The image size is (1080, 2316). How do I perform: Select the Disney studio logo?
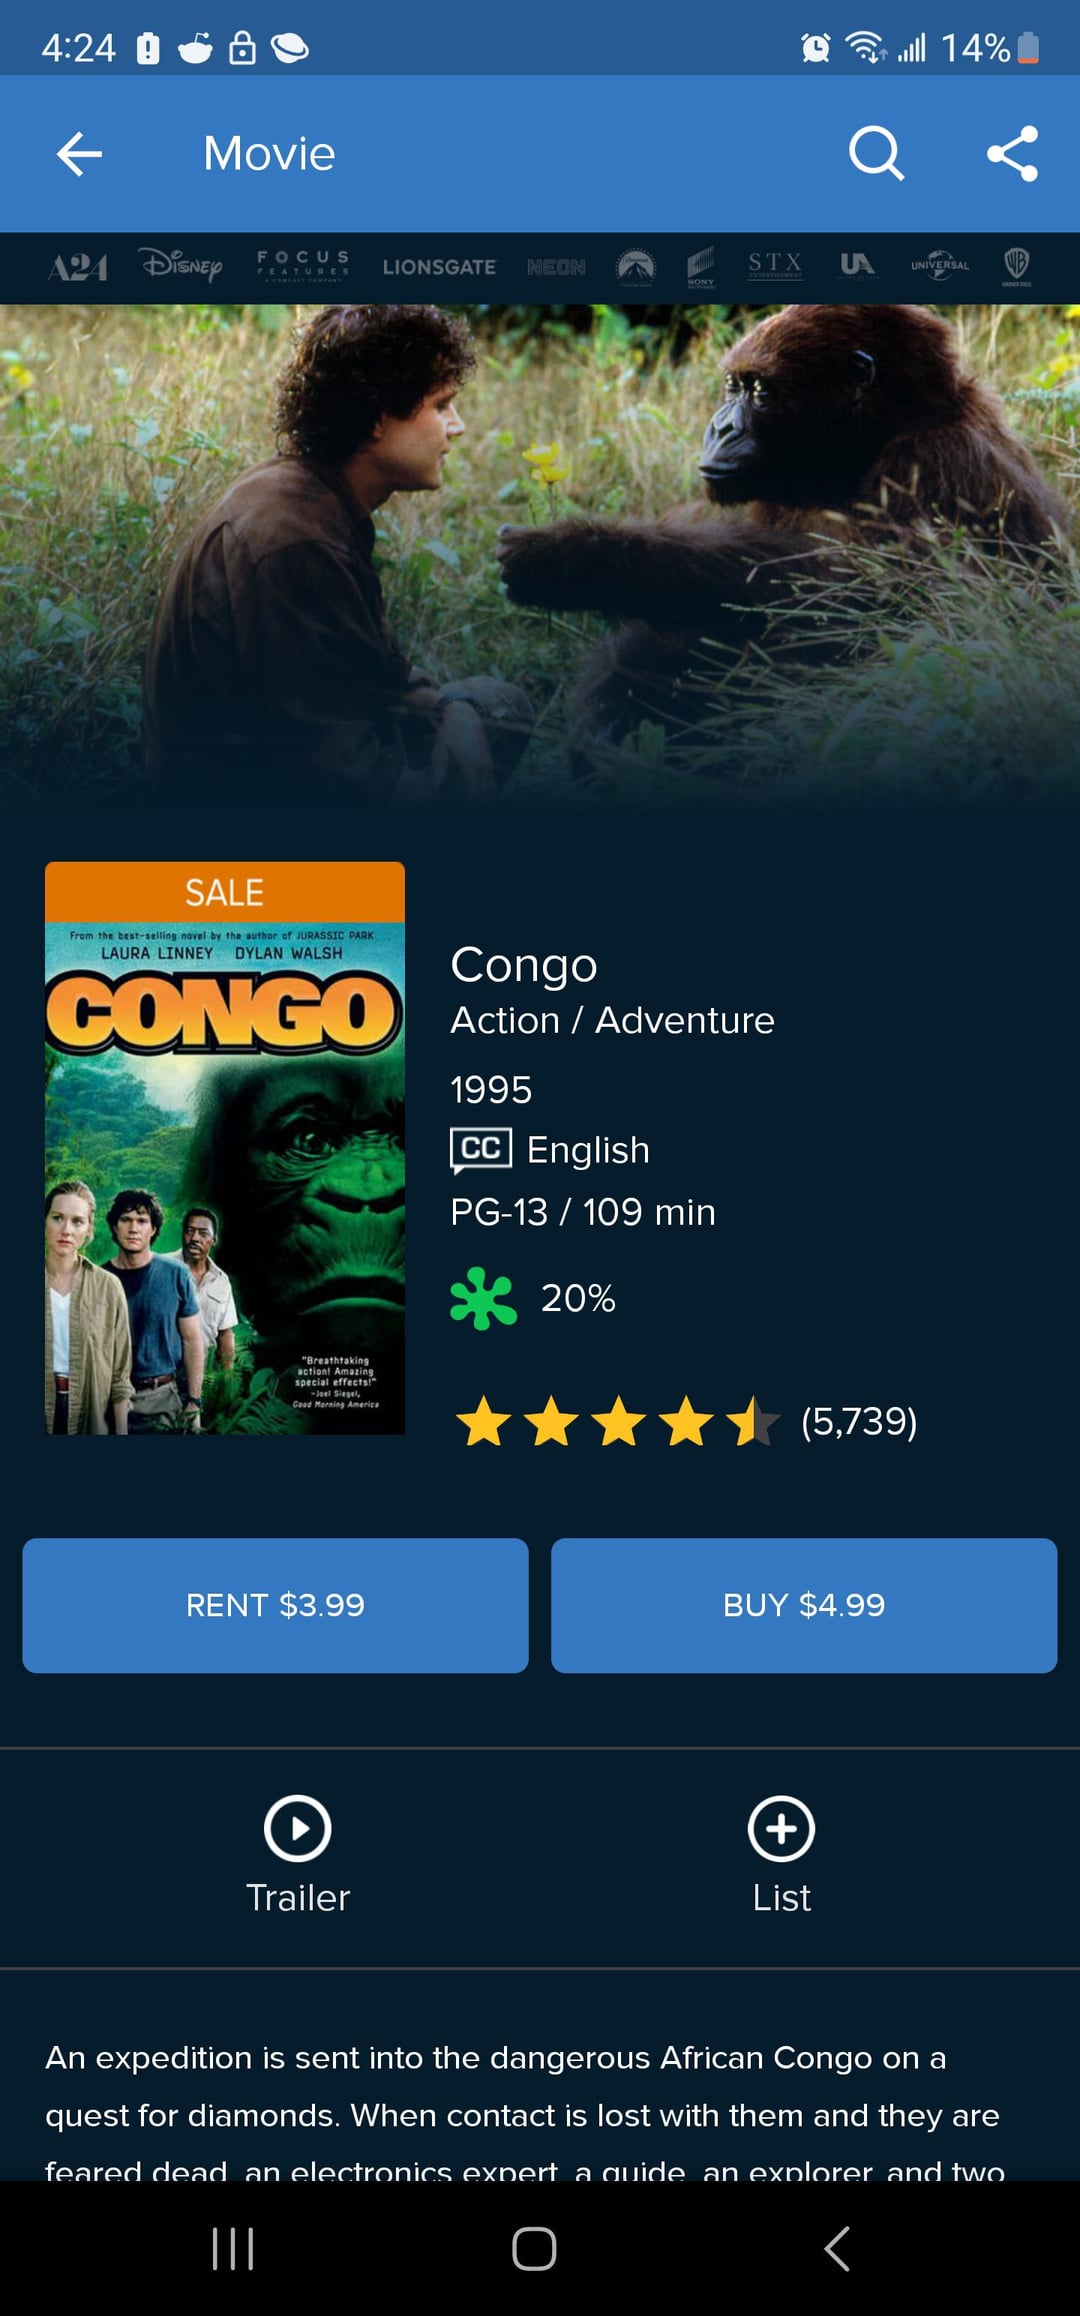(x=181, y=266)
